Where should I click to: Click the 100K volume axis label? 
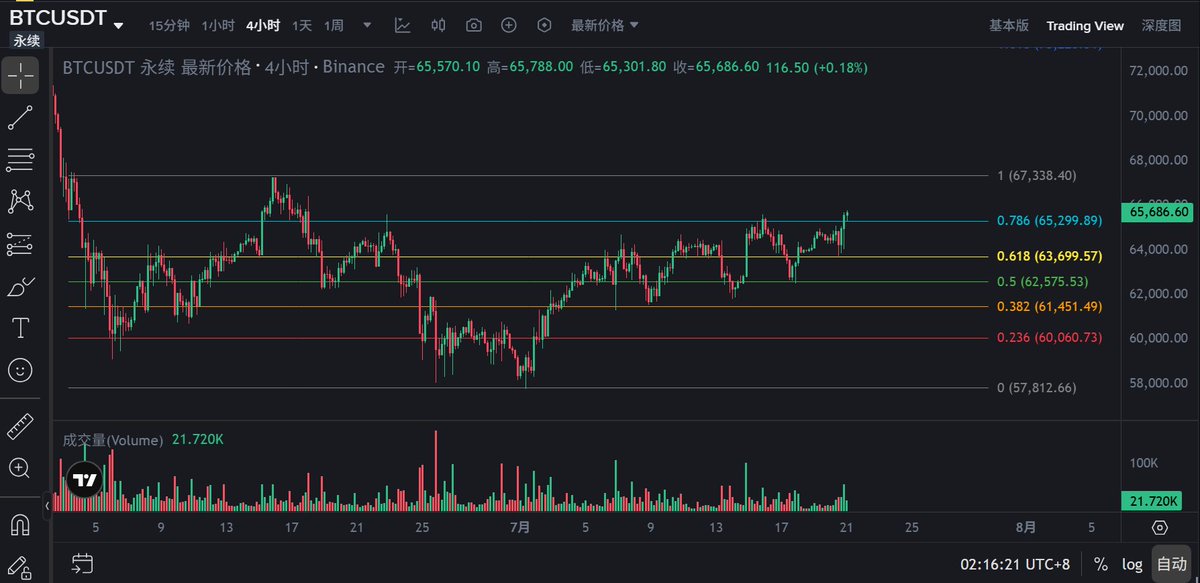(x=1144, y=464)
